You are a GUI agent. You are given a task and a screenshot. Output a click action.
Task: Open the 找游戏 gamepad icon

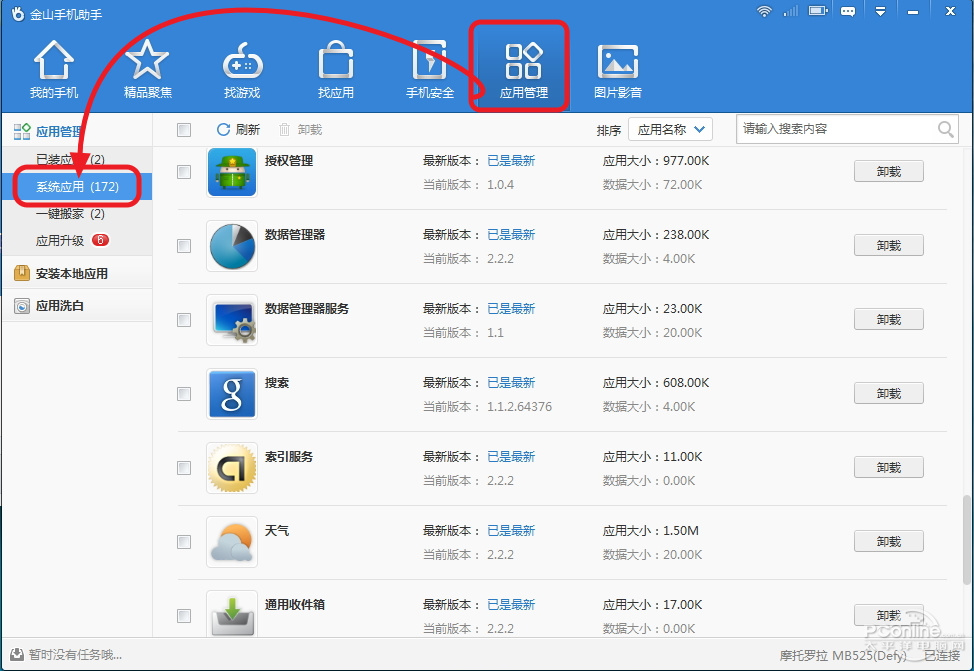pyautogui.click(x=242, y=70)
